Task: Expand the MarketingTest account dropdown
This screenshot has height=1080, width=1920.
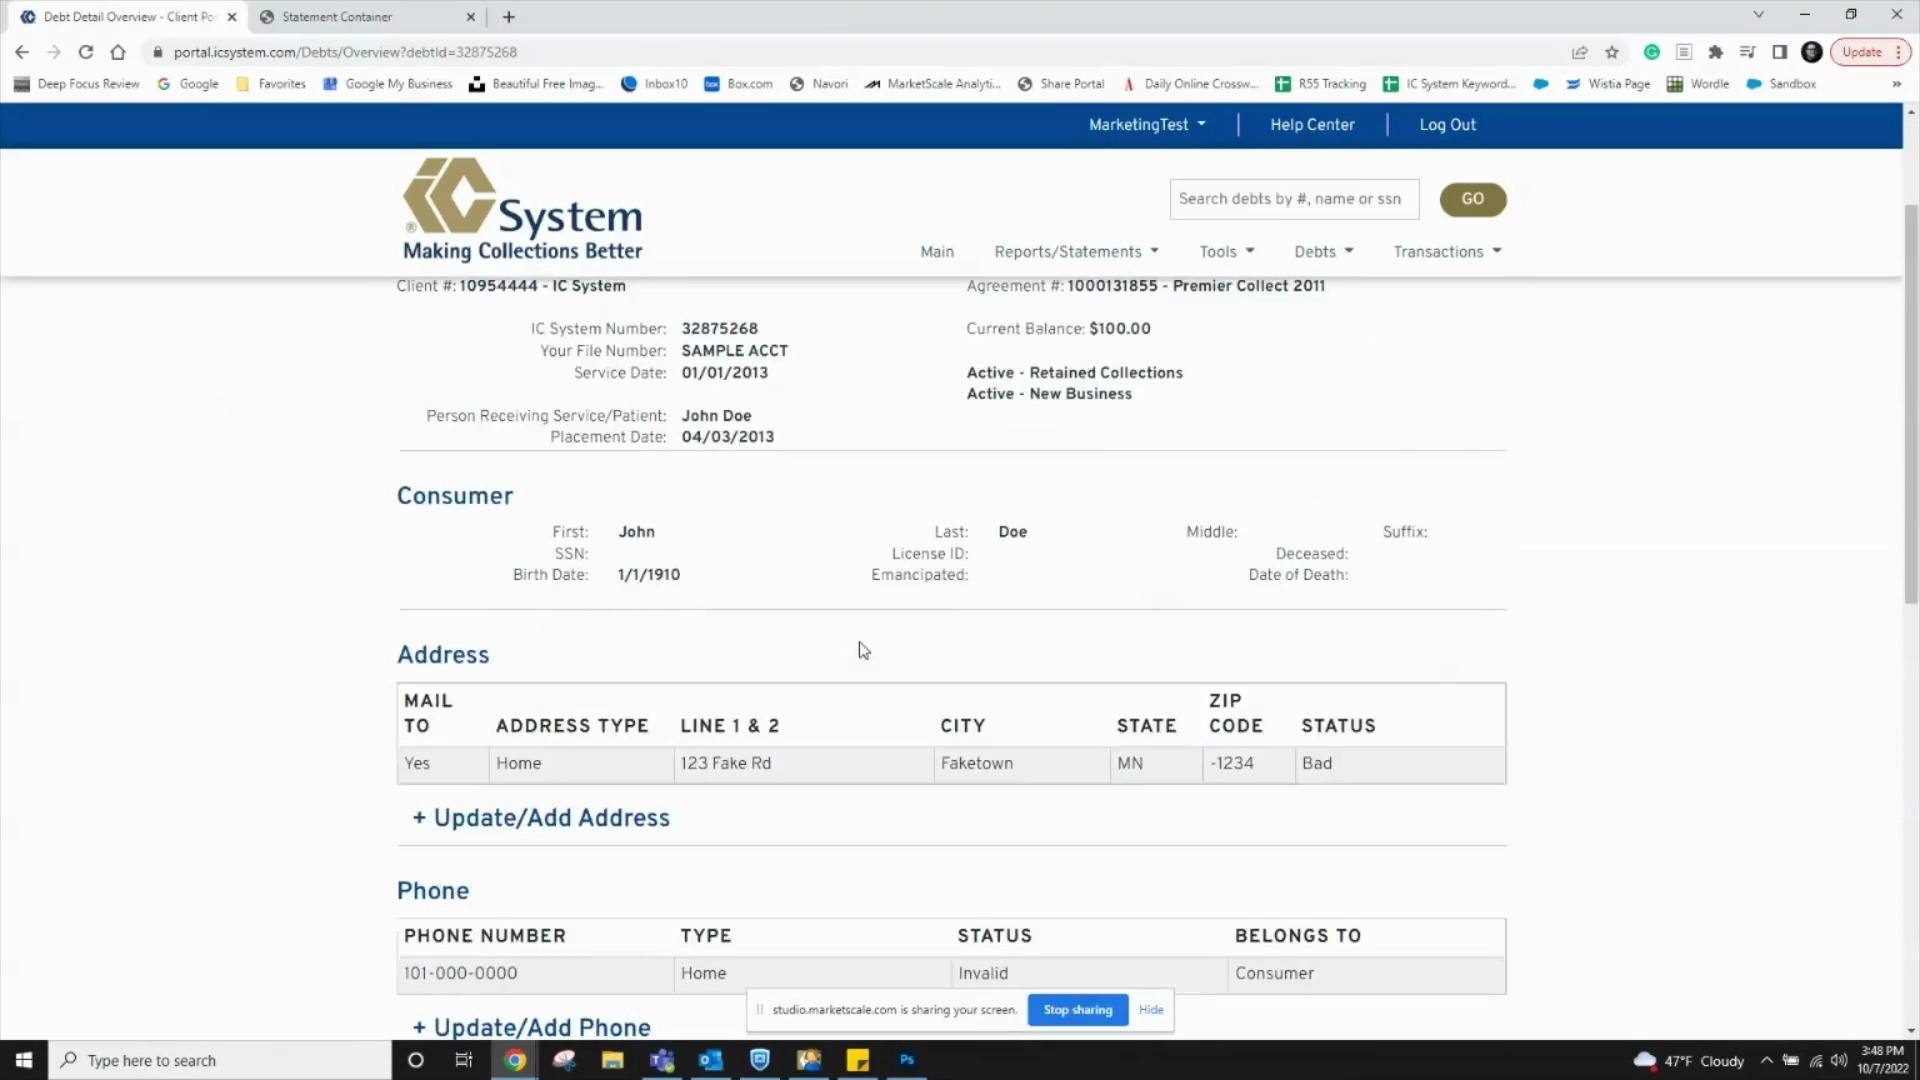Action: pos(1146,124)
